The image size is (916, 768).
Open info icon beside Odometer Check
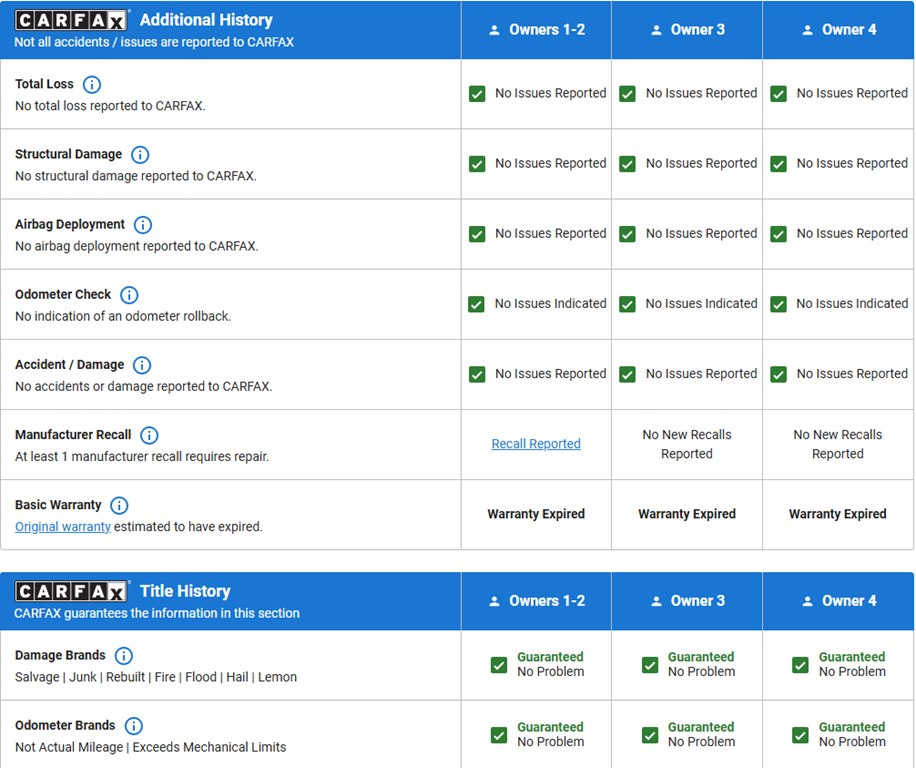[129, 295]
